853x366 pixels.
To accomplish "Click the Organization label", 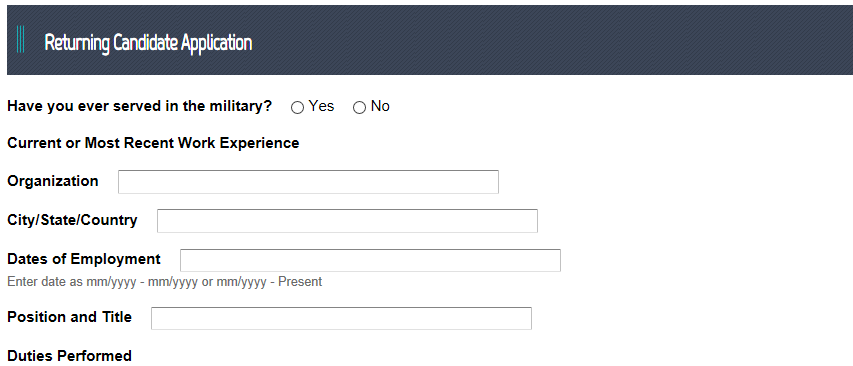I will point(53,181).
